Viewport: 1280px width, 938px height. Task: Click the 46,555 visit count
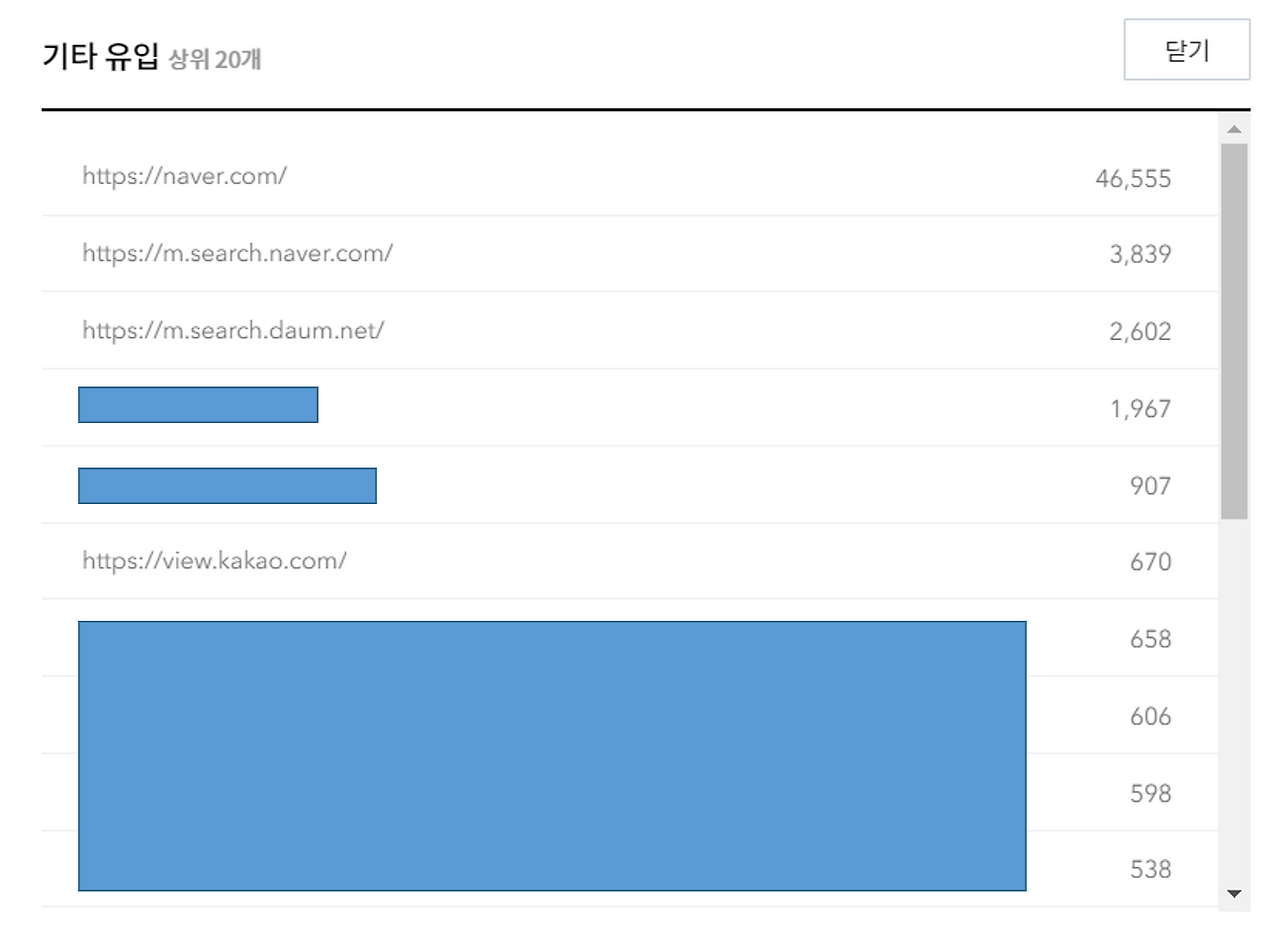1133,179
